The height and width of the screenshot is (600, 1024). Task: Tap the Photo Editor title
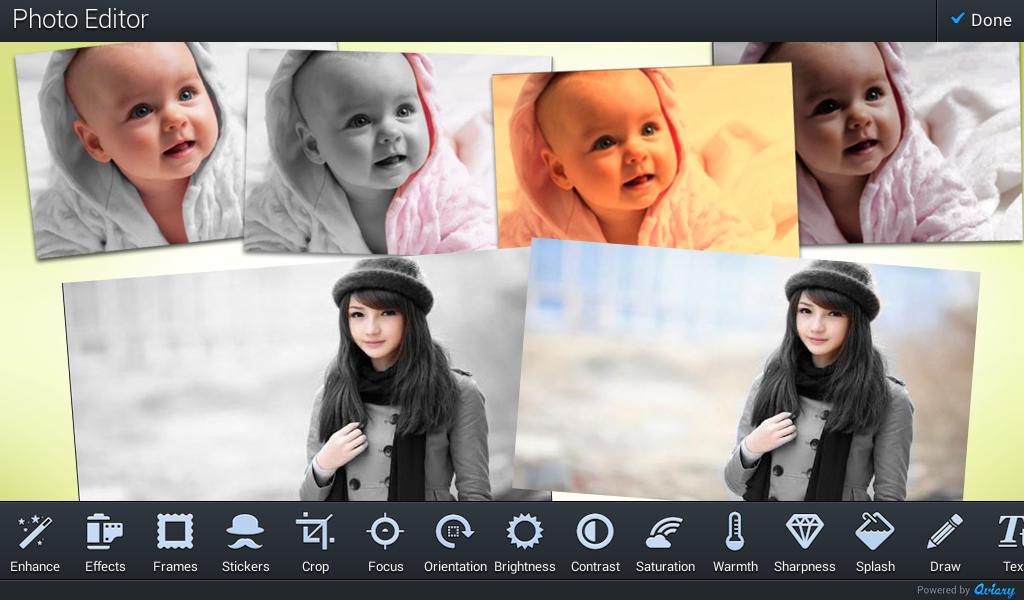[80, 20]
